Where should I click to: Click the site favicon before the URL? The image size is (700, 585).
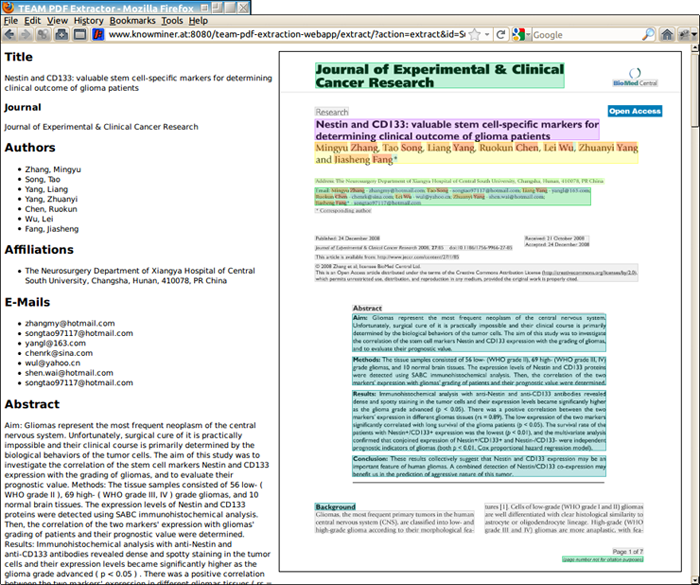tap(98, 34)
